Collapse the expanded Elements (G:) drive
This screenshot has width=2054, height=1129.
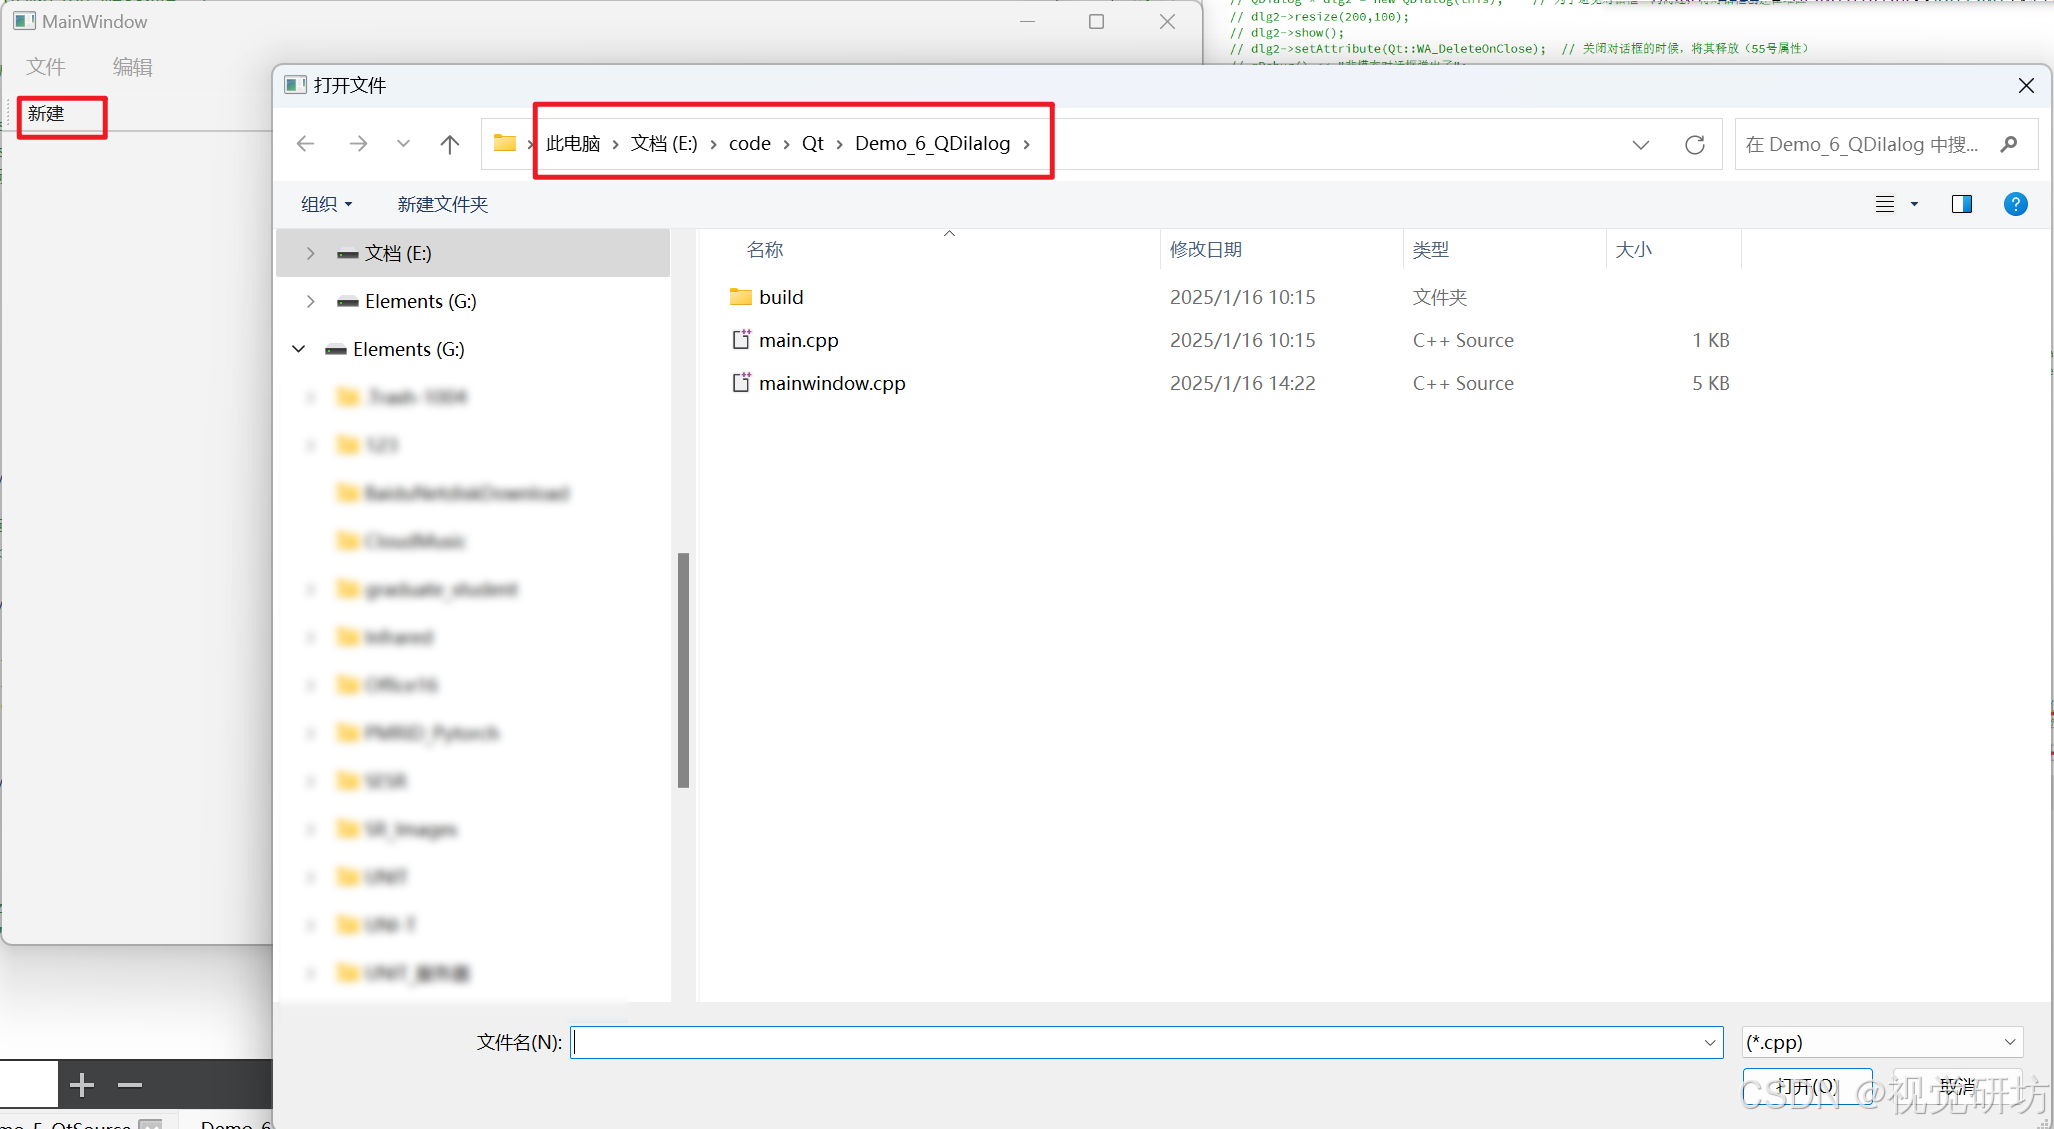coord(299,349)
